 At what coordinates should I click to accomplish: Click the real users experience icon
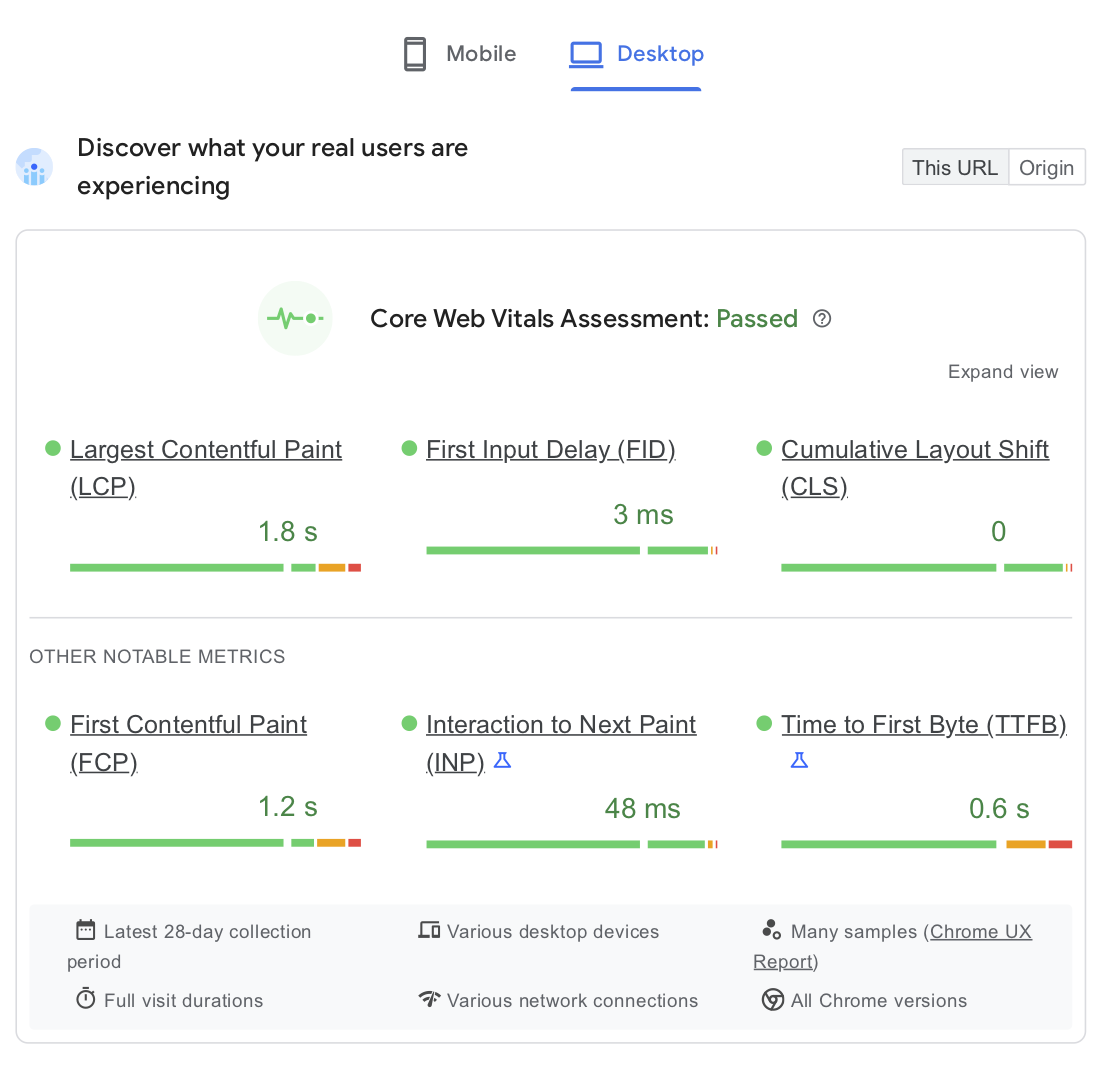pos(34,167)
